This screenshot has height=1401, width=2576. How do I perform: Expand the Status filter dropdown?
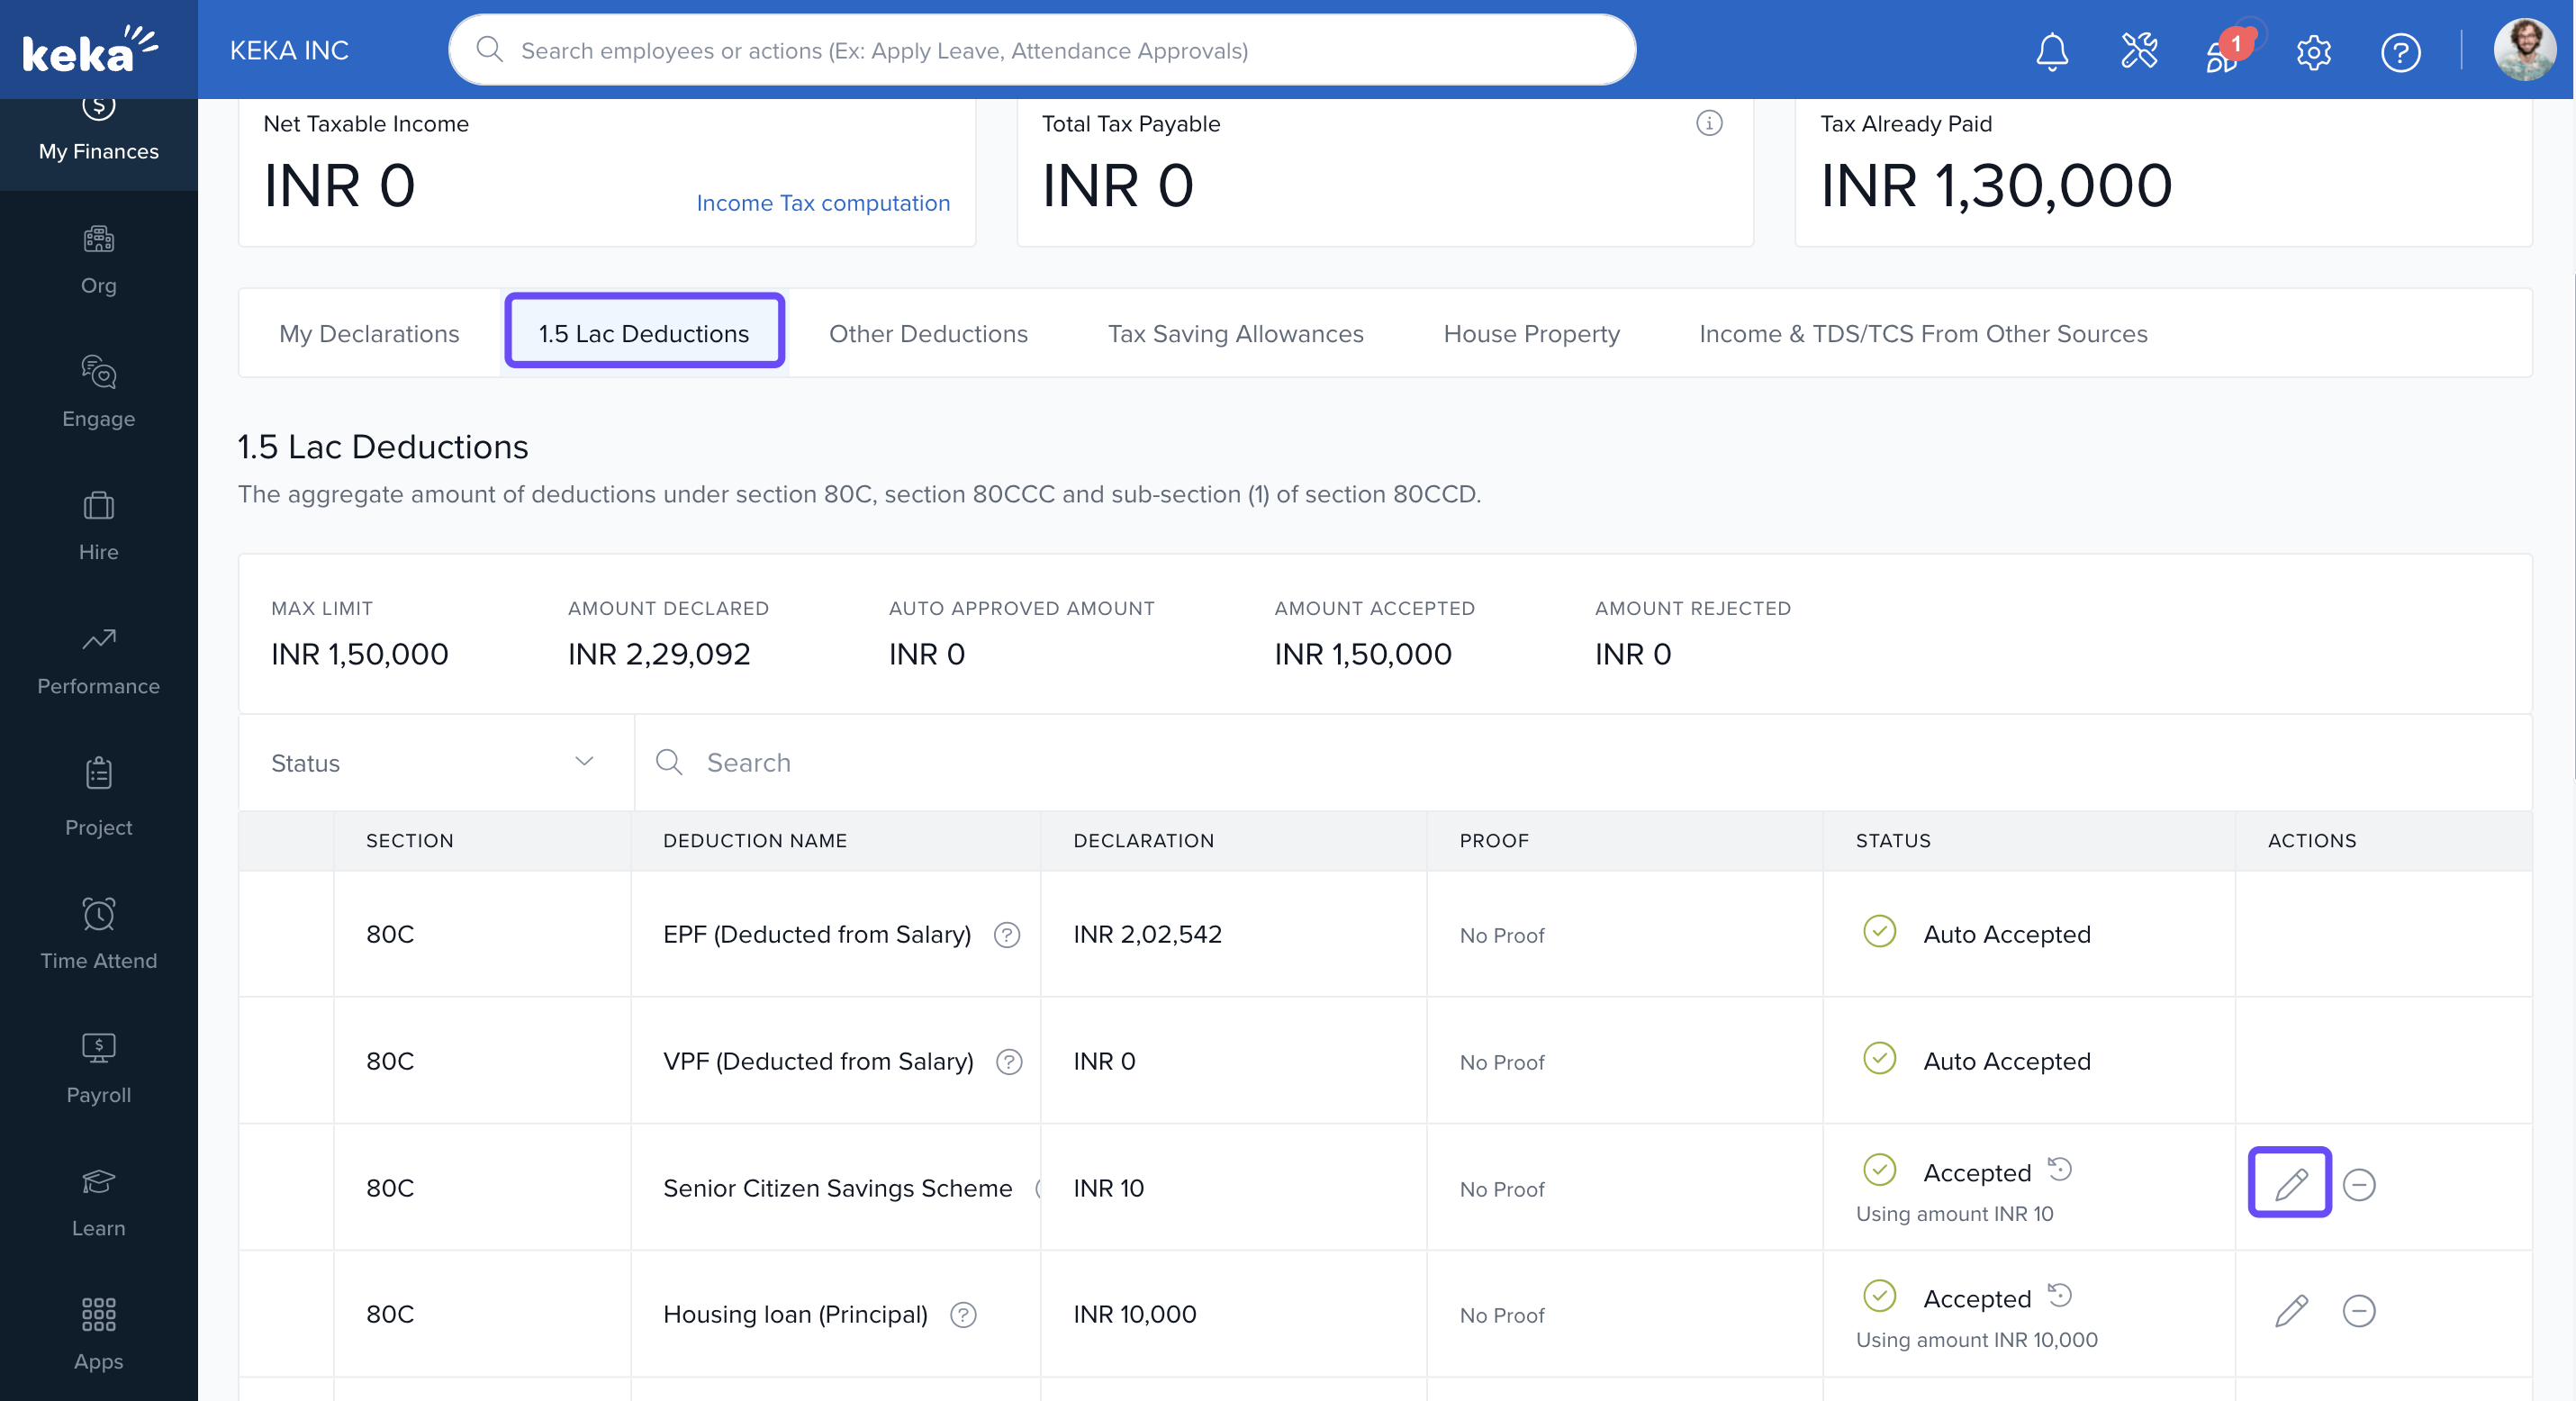click(x=432, y=763)
